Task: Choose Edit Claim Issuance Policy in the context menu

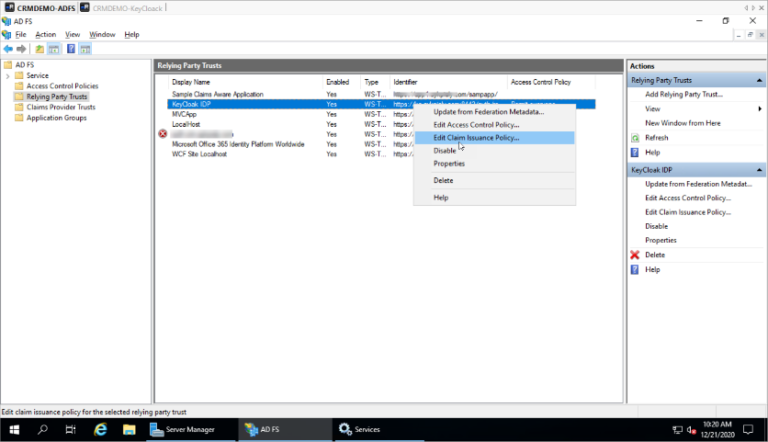Action: pos(476,138)
